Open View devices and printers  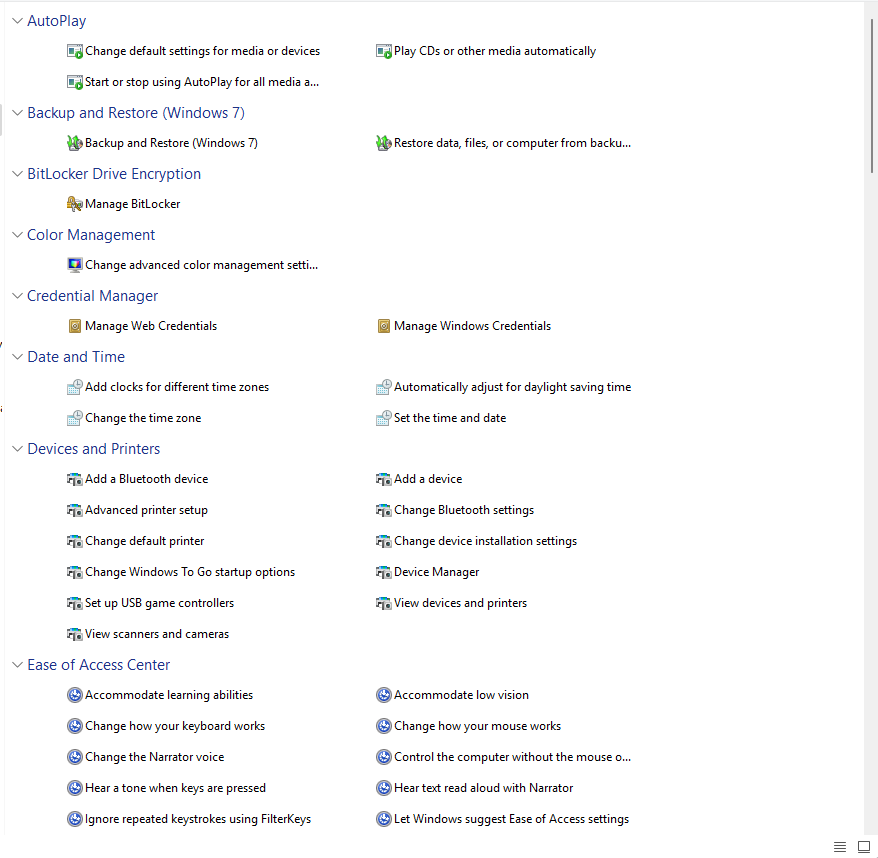pyautogui.click(x=460, y=603)
